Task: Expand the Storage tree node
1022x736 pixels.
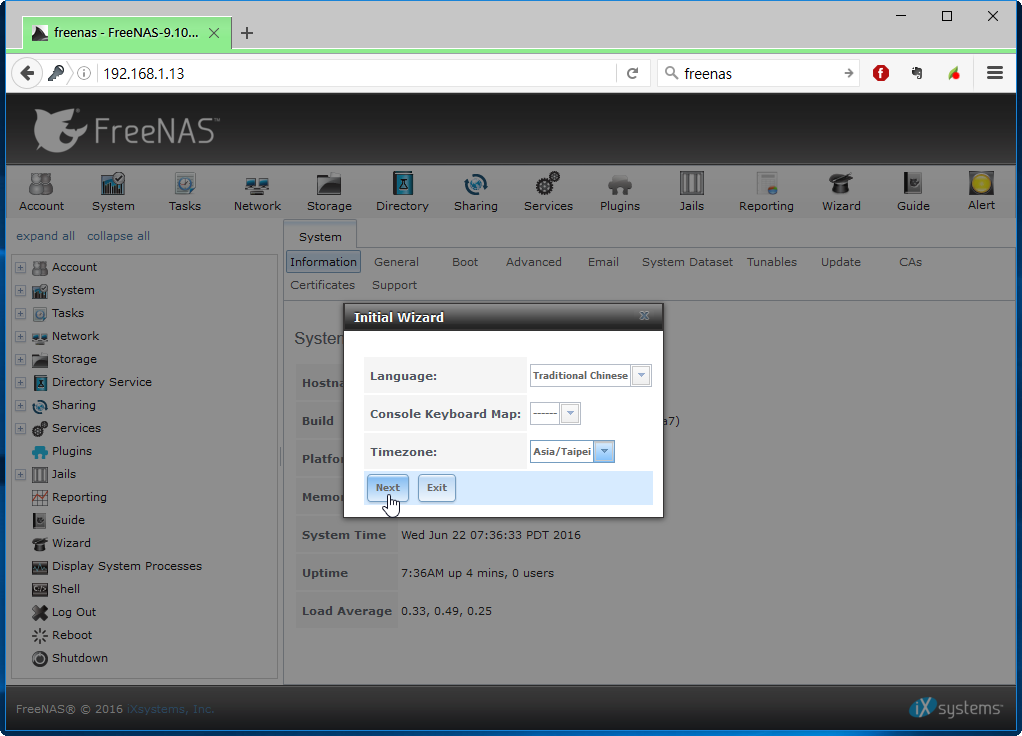Action: tap(20, 359)
